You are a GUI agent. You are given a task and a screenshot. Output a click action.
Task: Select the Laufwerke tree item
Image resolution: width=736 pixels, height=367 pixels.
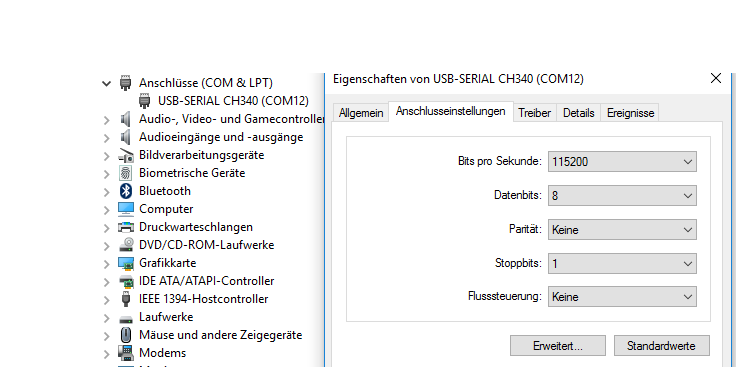click(x=166, y=317)
